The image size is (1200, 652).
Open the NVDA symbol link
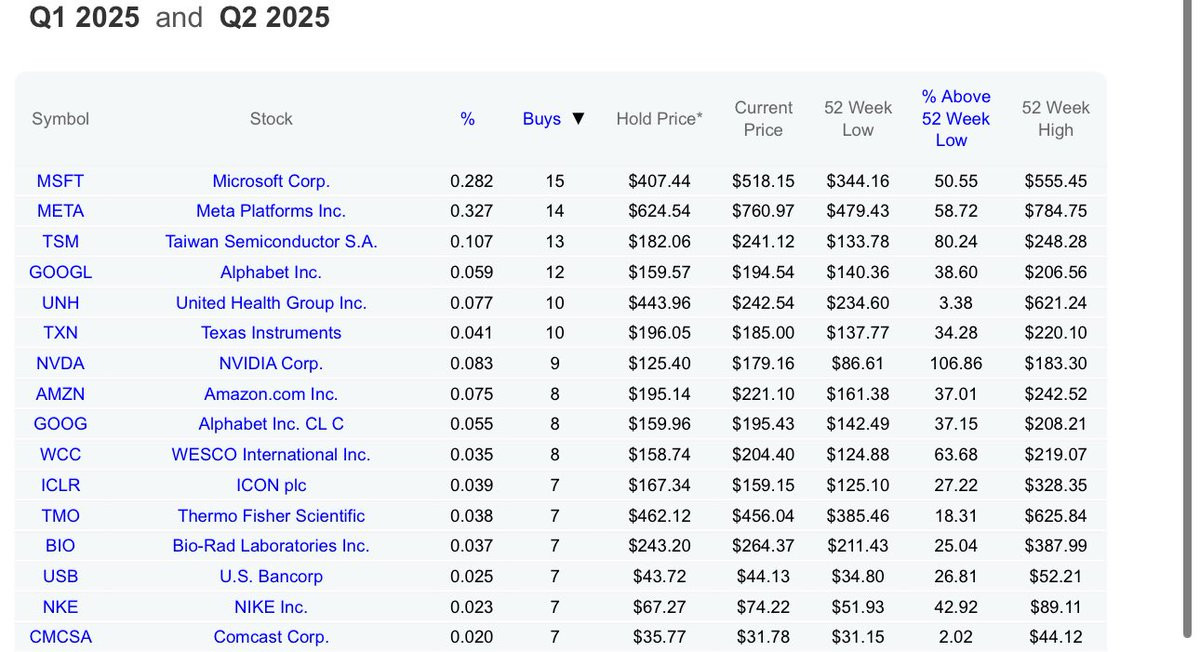[60, 363]
